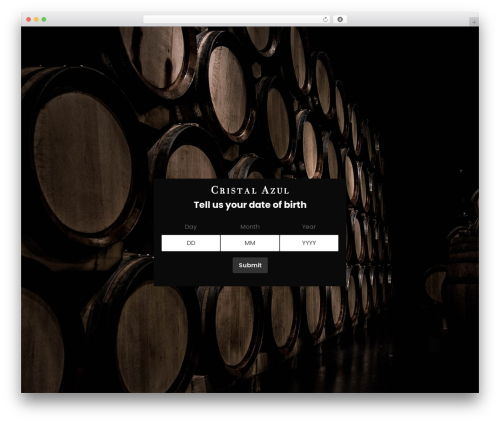Viewport: 500px width, 423px height.
Task: Open a new tab with the plus icon
Action: [474, 22]
